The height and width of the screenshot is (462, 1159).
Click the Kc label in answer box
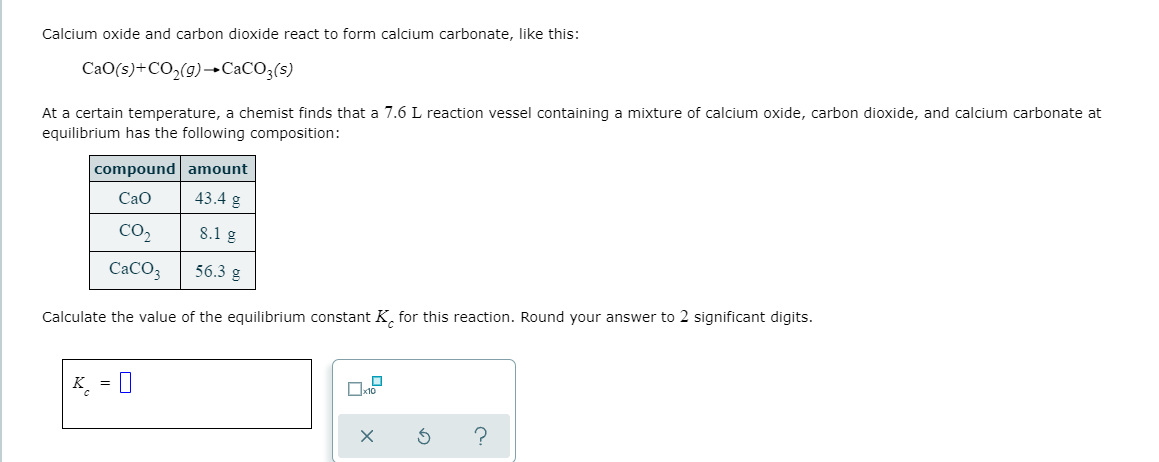81,384
